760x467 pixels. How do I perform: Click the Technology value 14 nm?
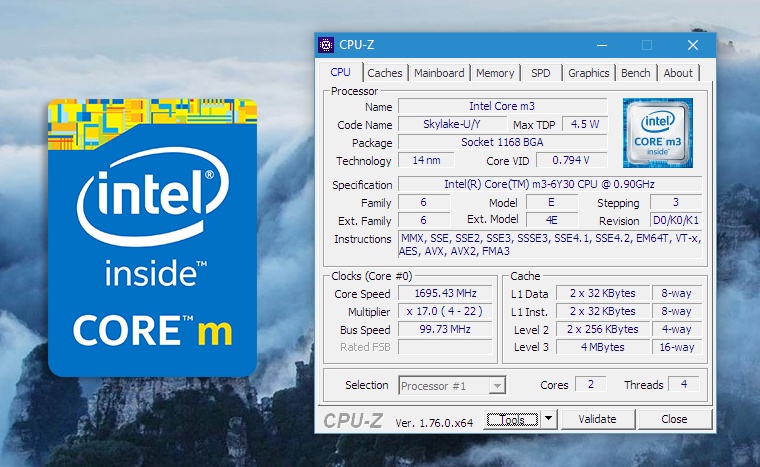[426, 160]
